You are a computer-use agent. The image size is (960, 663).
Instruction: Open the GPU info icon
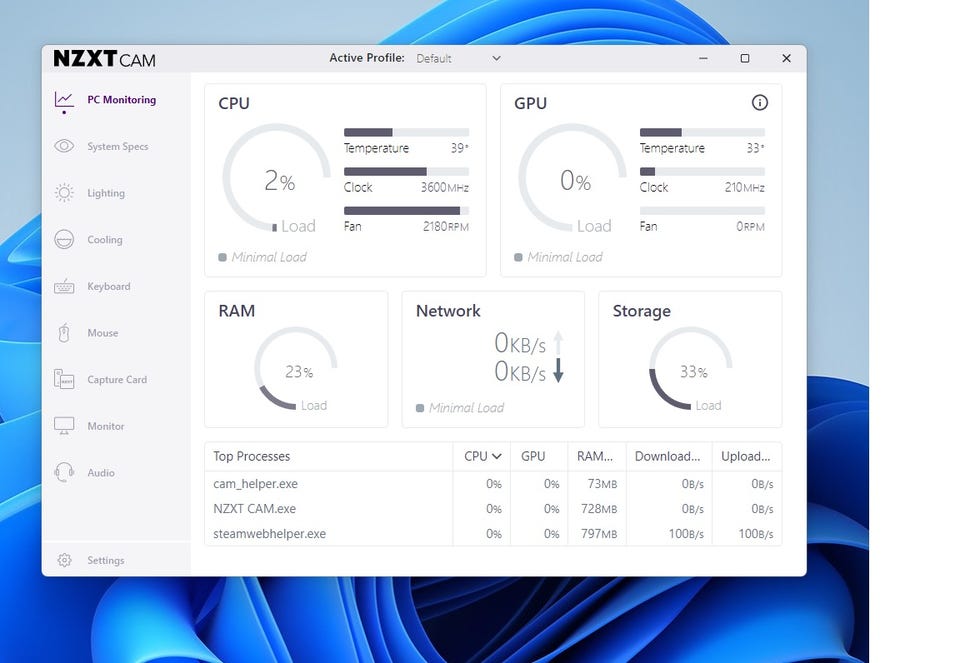tap(759, 102)
